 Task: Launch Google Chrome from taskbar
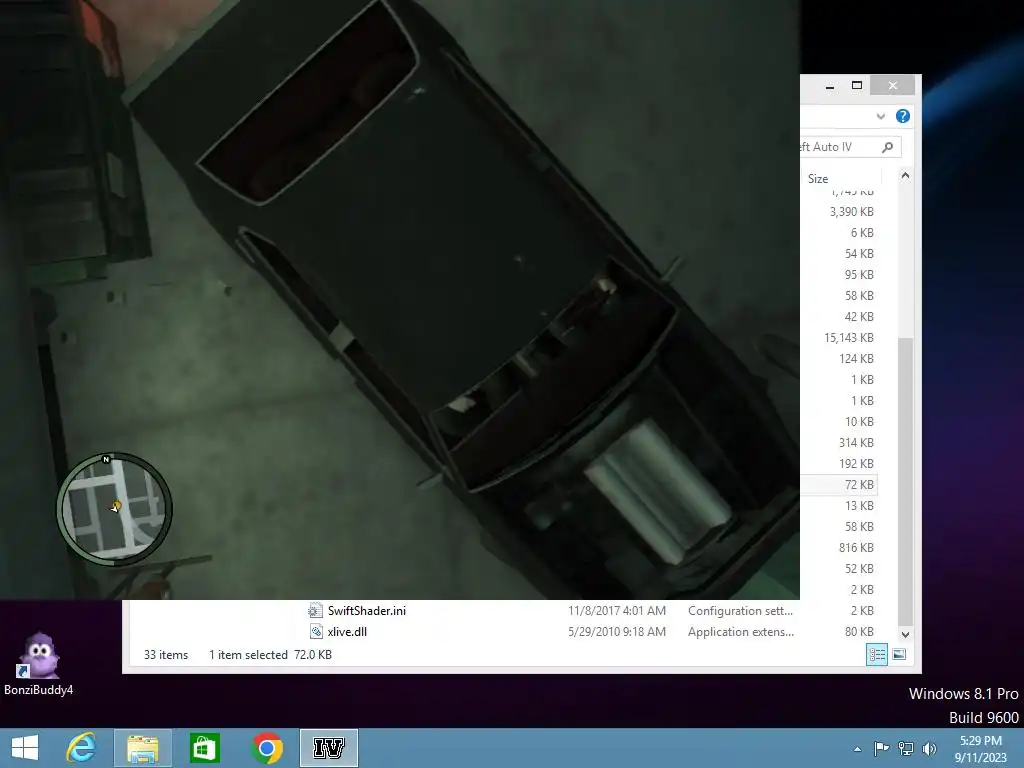pos(266,748)
